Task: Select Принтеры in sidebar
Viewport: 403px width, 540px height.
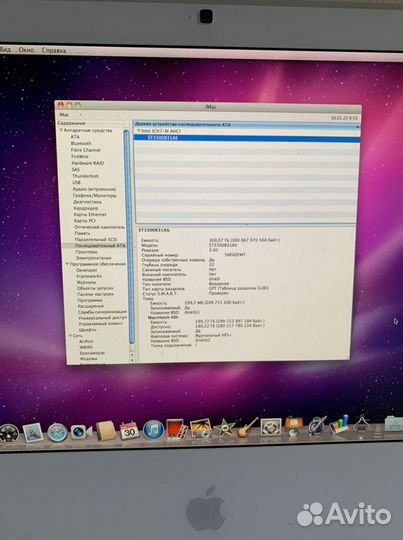Action: pyautogui.click(x=86, y=252)
